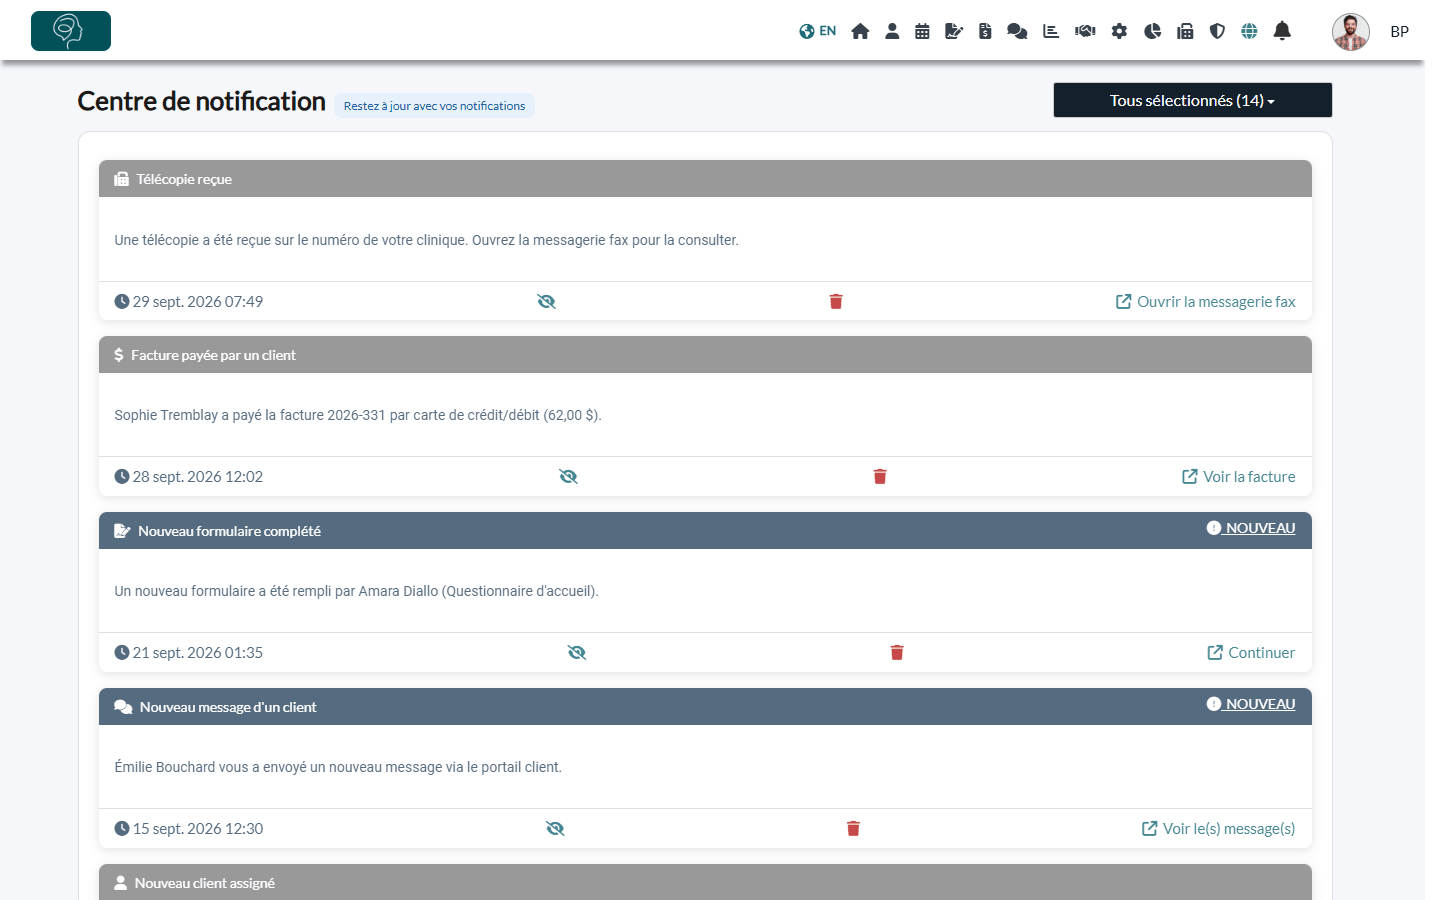Click Voir le(s) message(s) link
The width and height of the screenshot is (1440, 900).
[x=1218, y=828]
